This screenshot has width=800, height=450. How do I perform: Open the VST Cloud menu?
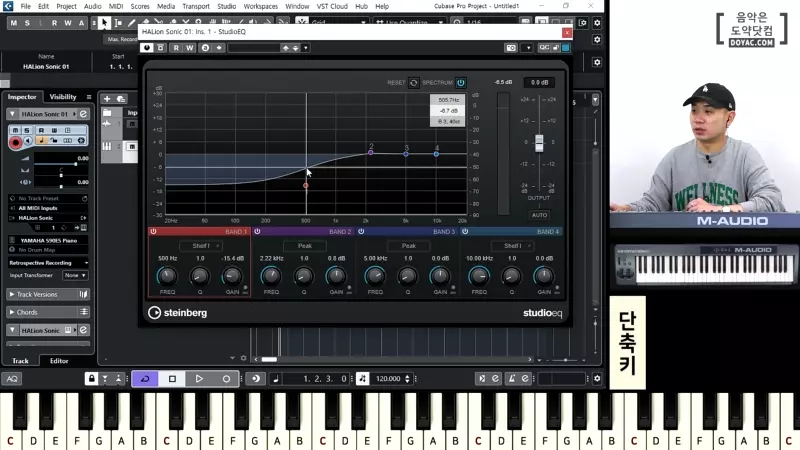pyautogui.click(x=332, y=6)
